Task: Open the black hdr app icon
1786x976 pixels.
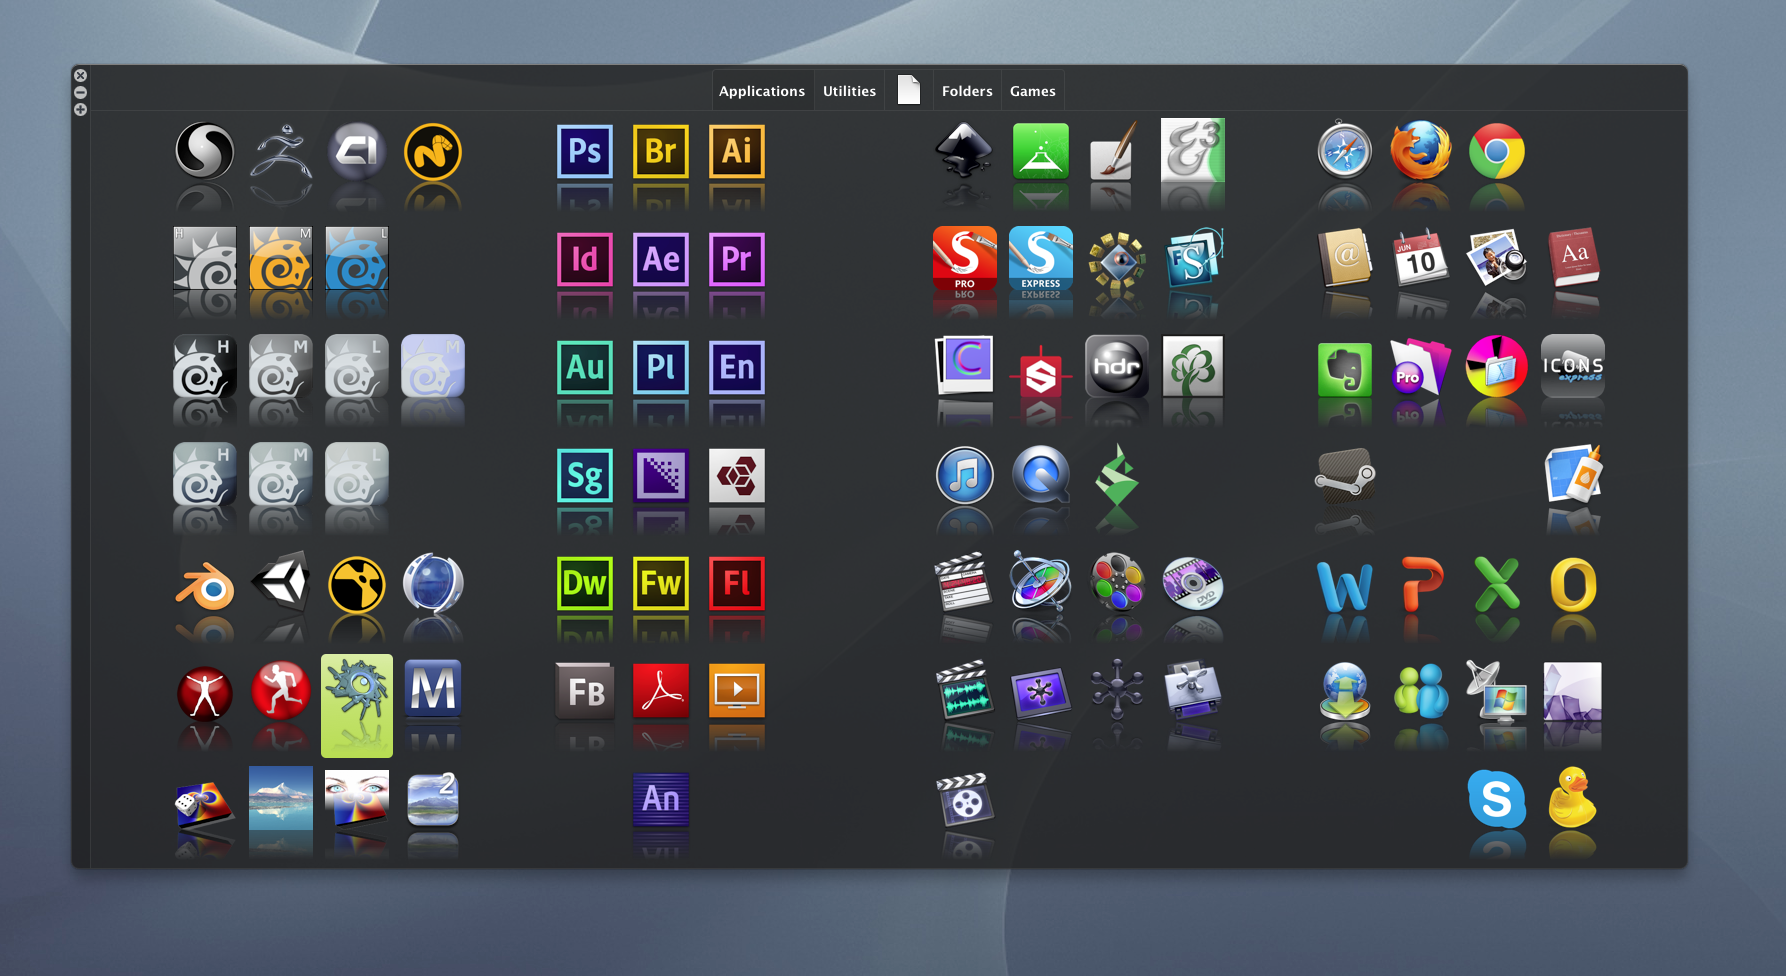Action: tap(1116, 366)
